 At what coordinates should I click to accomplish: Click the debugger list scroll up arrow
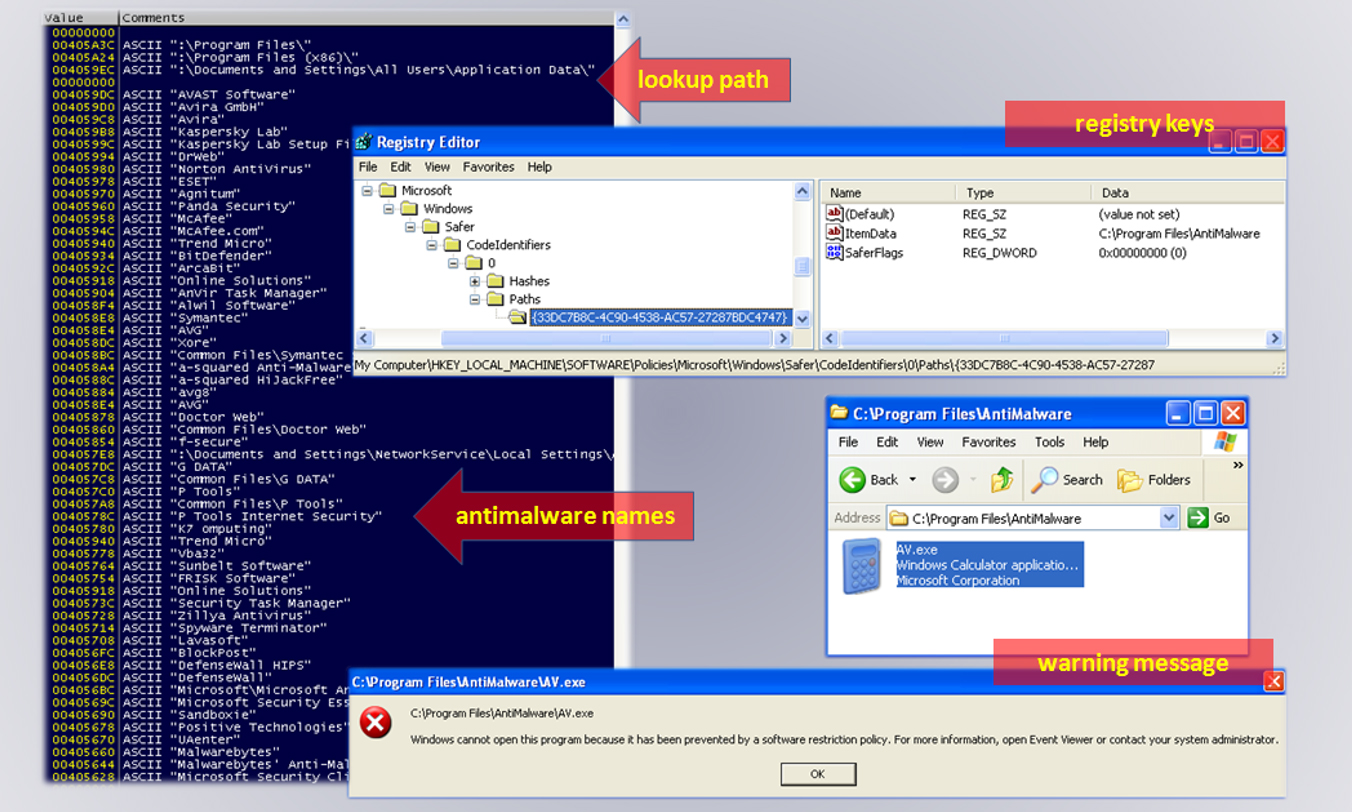click(623, 19)
